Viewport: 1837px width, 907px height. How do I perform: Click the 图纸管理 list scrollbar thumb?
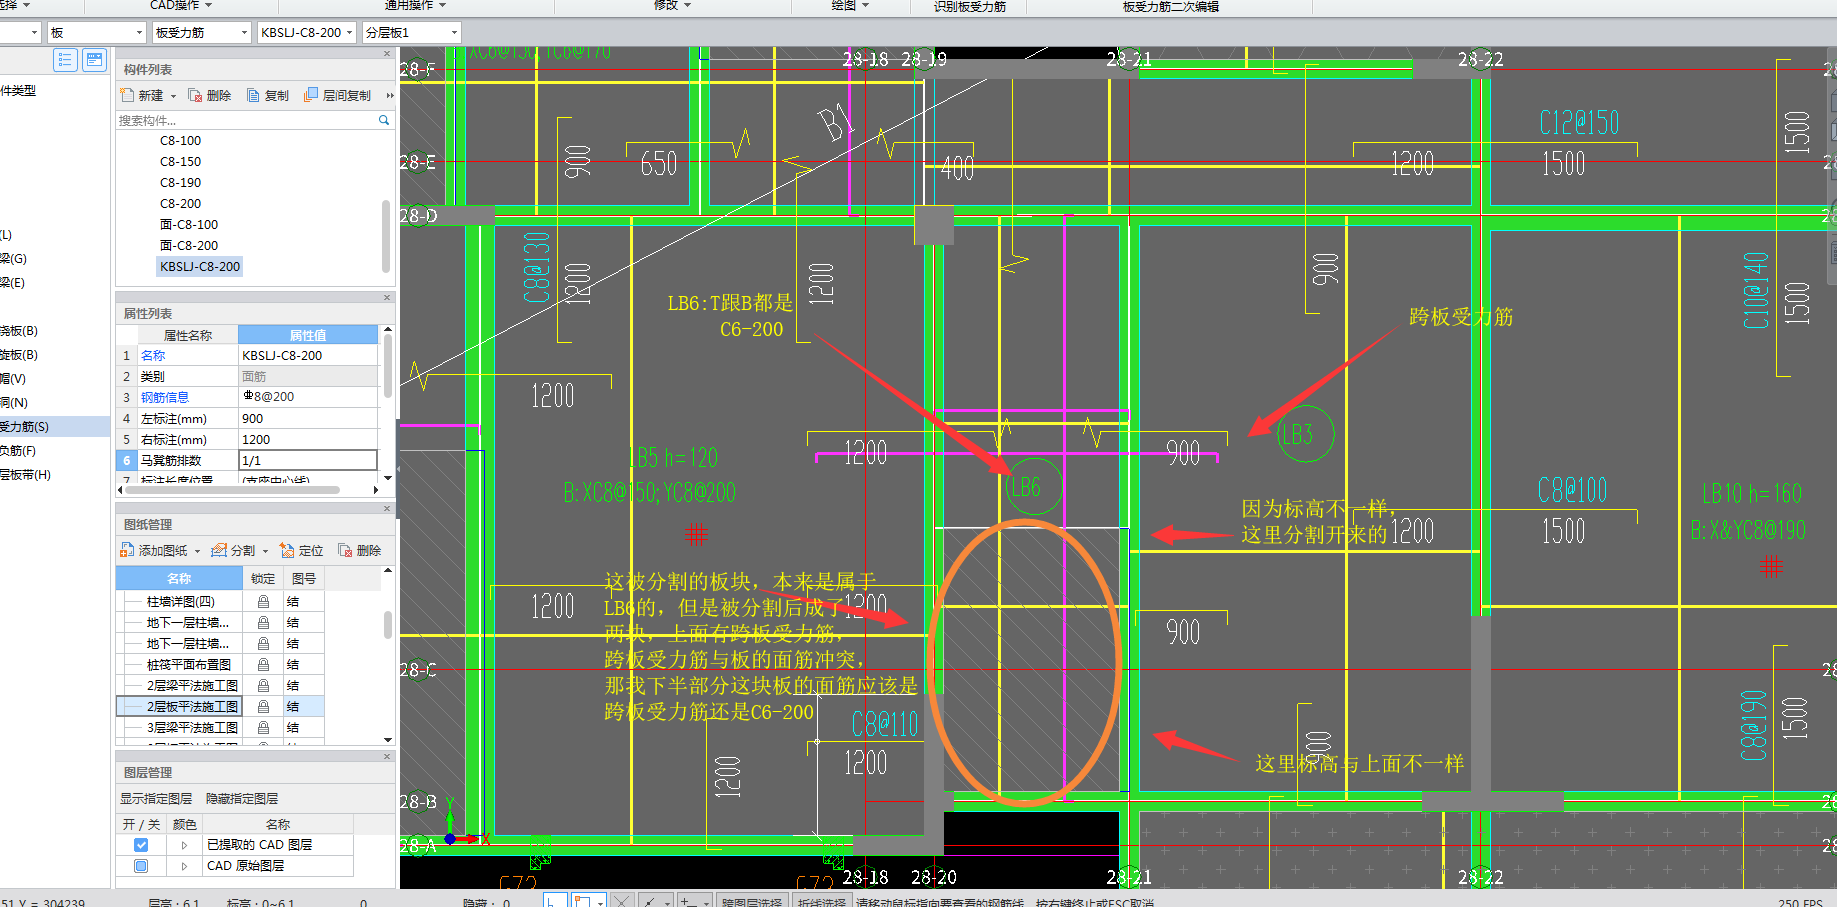tap(388, 625)
